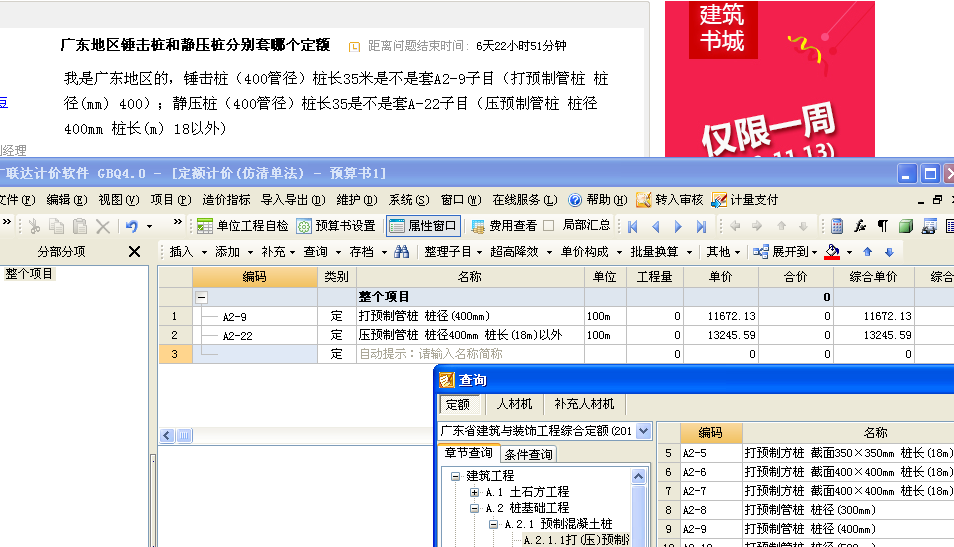Click the Cut scissors icon
The image size is (954, 547).
(34, 226)
